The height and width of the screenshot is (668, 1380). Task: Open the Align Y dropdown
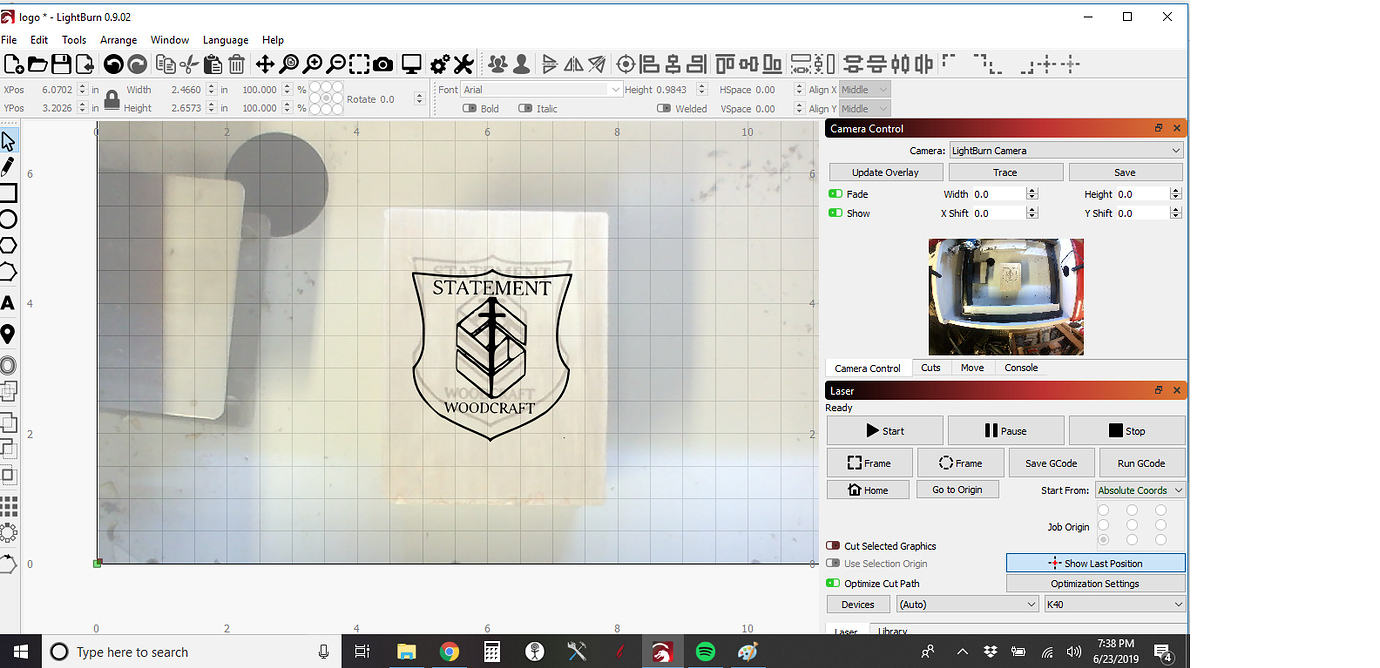click(x=864, y=109)
